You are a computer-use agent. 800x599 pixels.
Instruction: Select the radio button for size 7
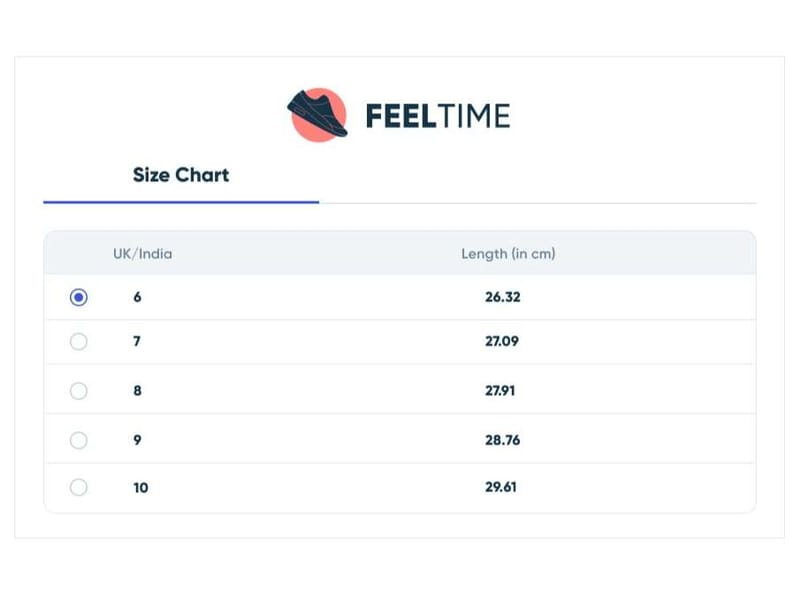[79, 342]
